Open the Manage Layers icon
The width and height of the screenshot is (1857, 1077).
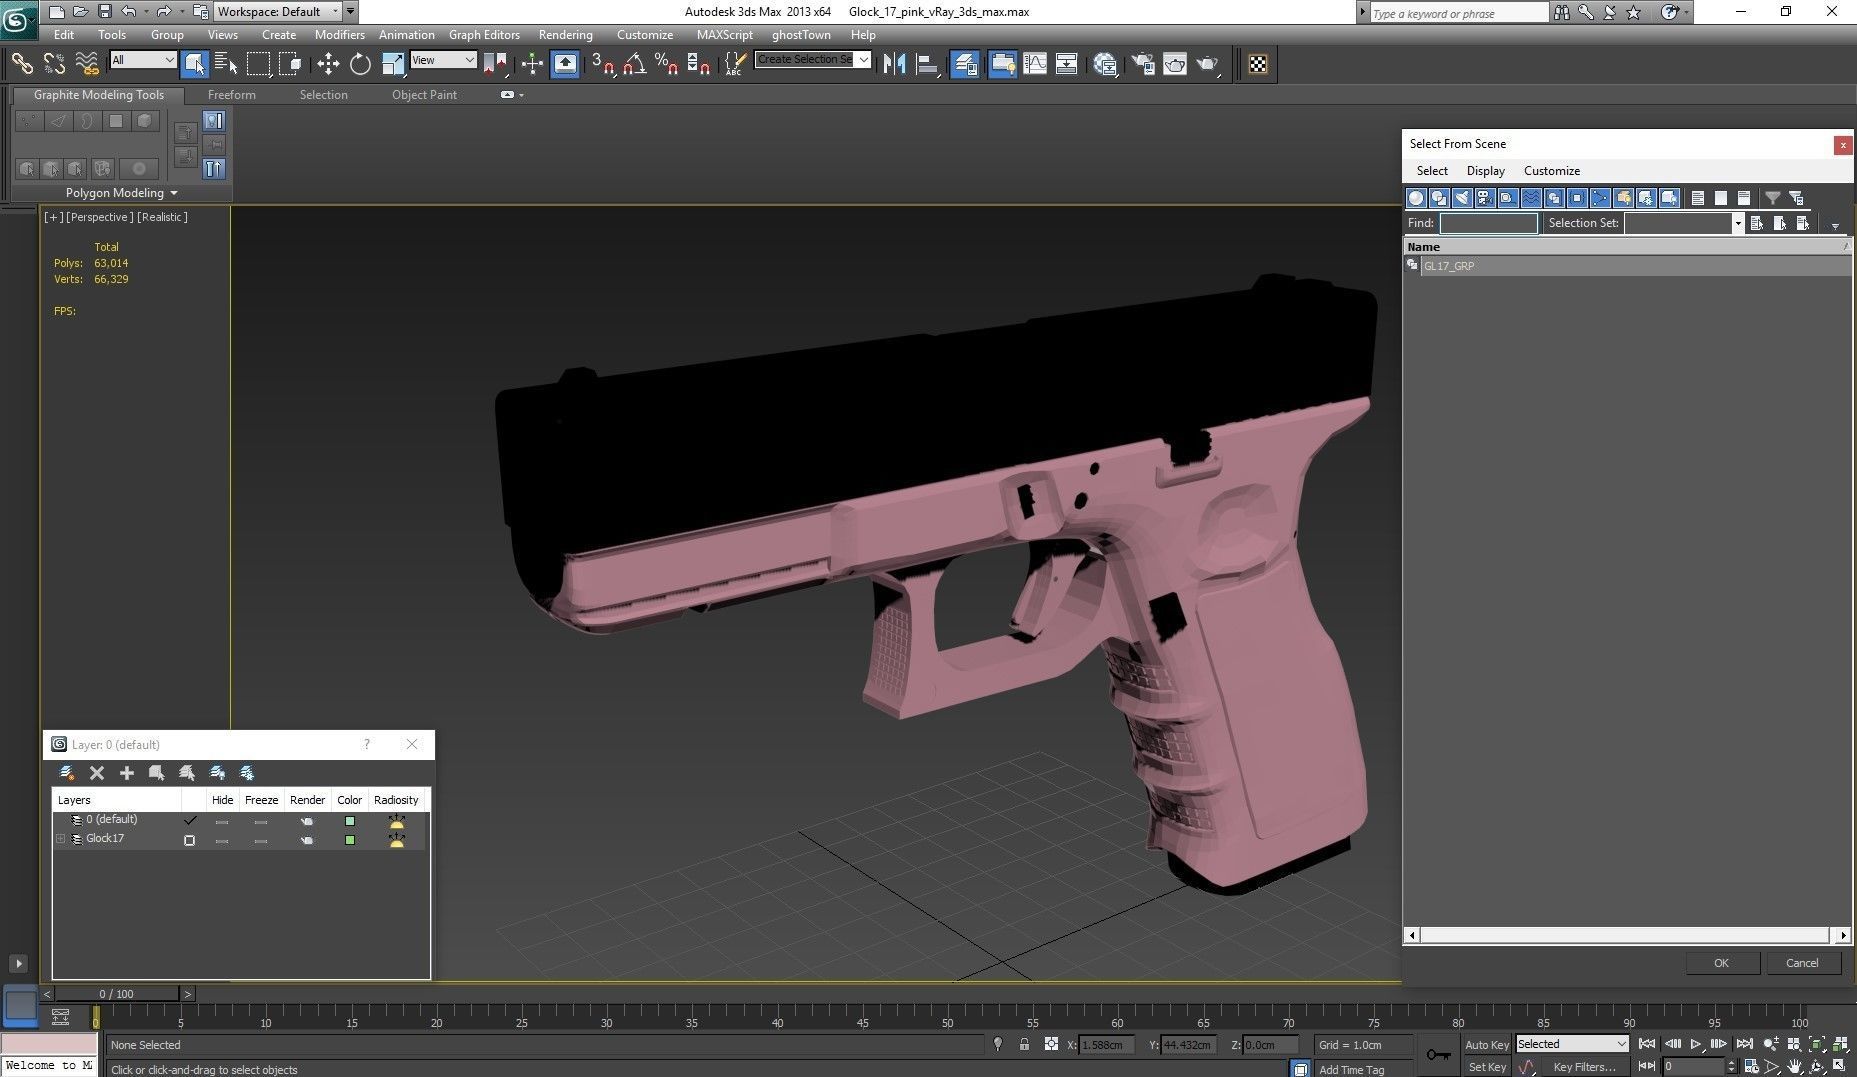pos(965,64)
